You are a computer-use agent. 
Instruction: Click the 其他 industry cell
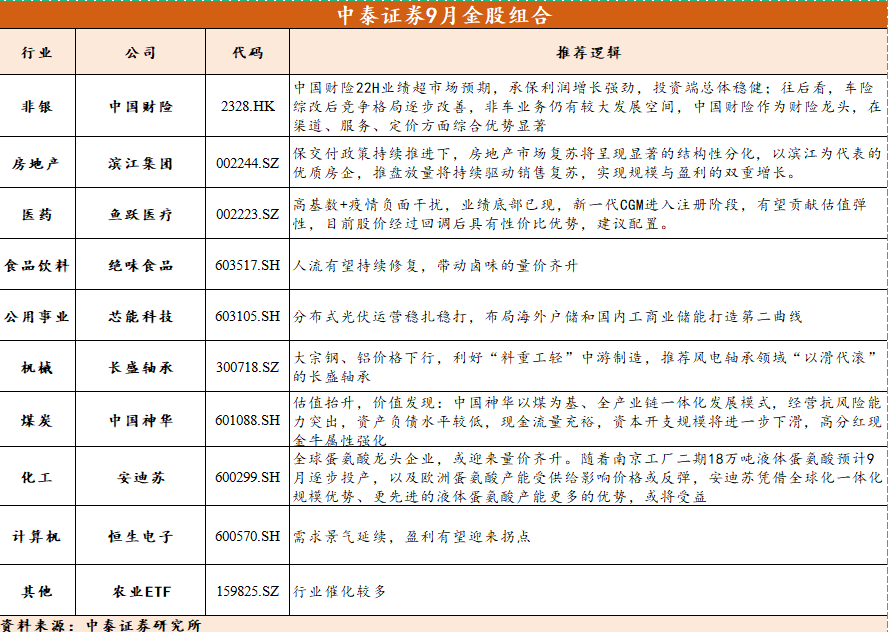pyautogui.click(x=37, y=591)
